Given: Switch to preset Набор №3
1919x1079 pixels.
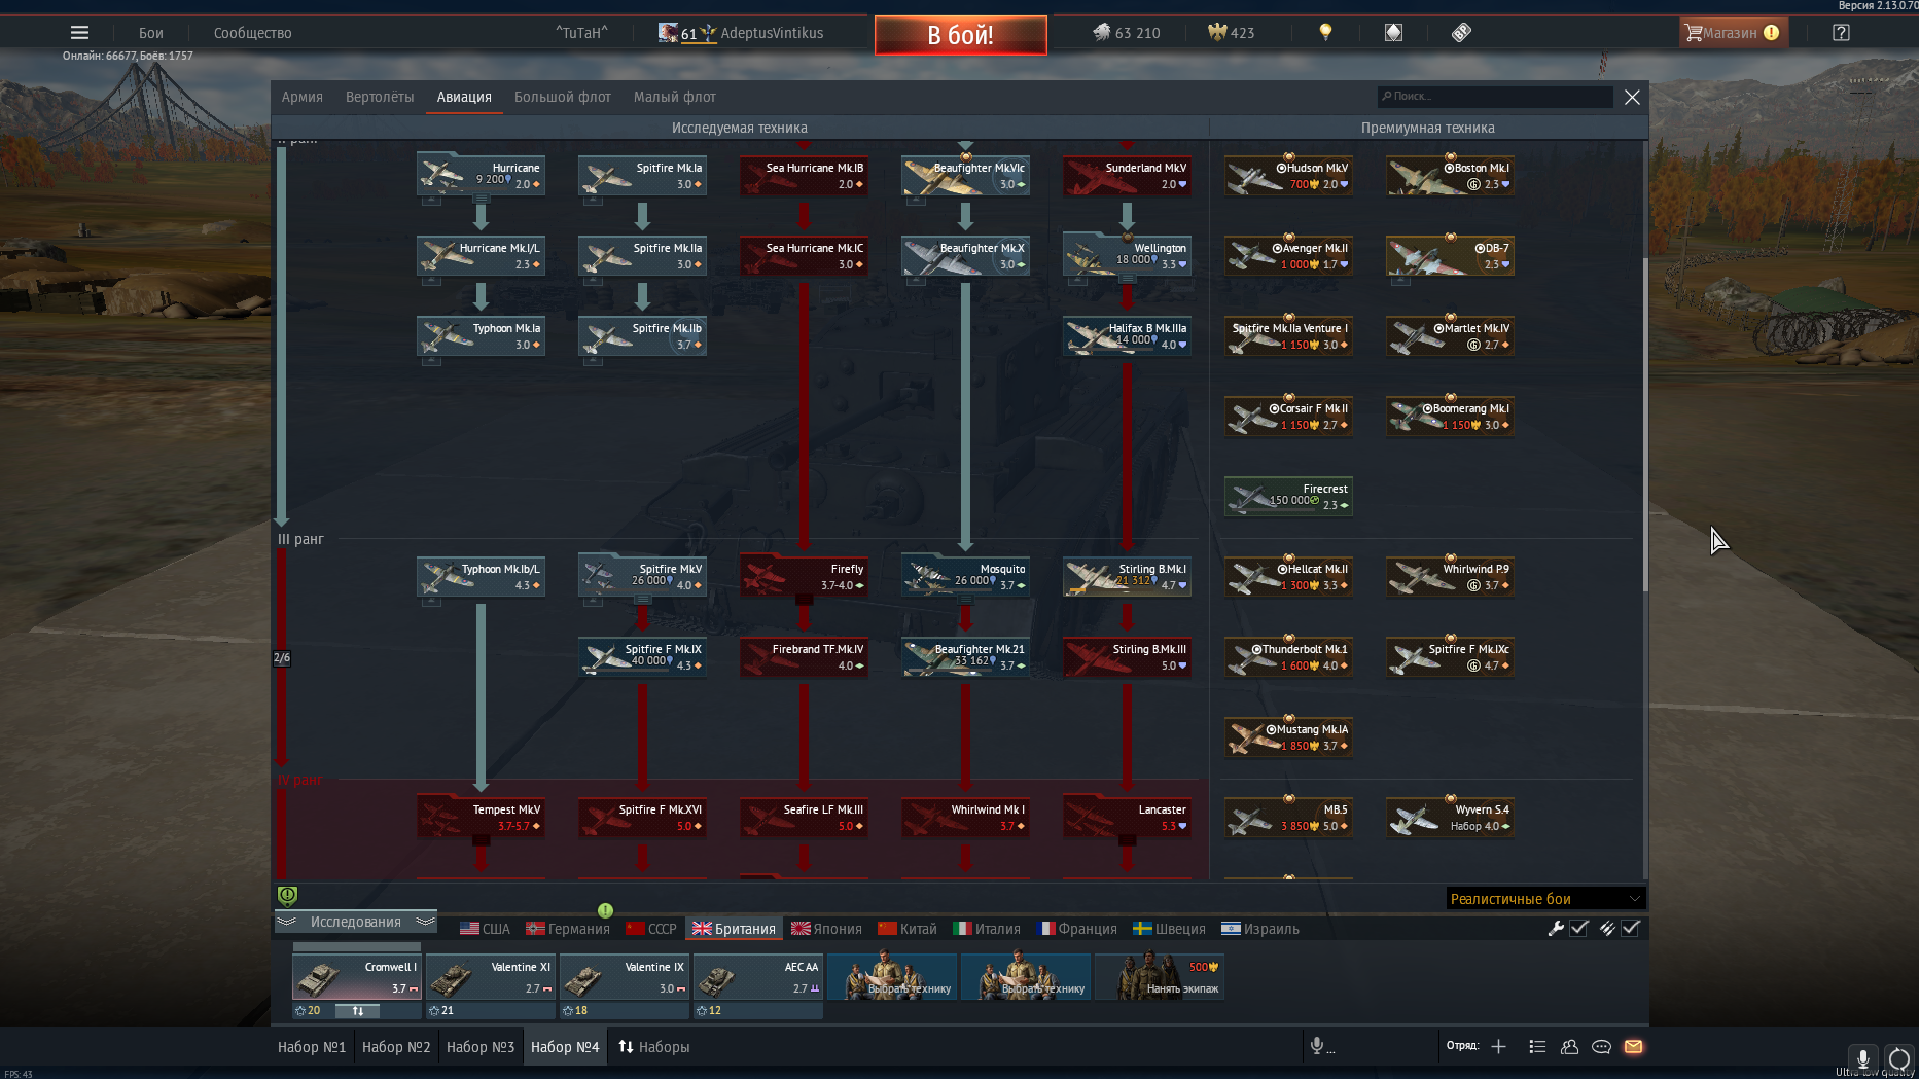Looking at the screenshot, I should (480, 1047).
